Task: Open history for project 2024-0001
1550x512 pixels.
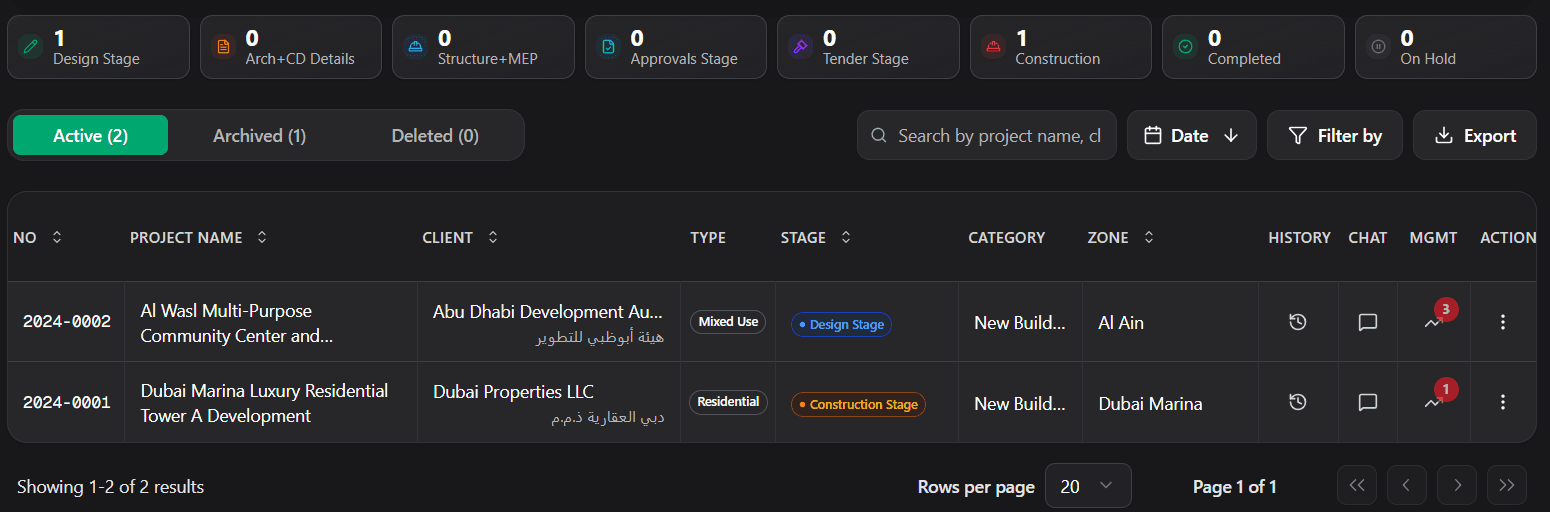Action: click(1298, 402)
